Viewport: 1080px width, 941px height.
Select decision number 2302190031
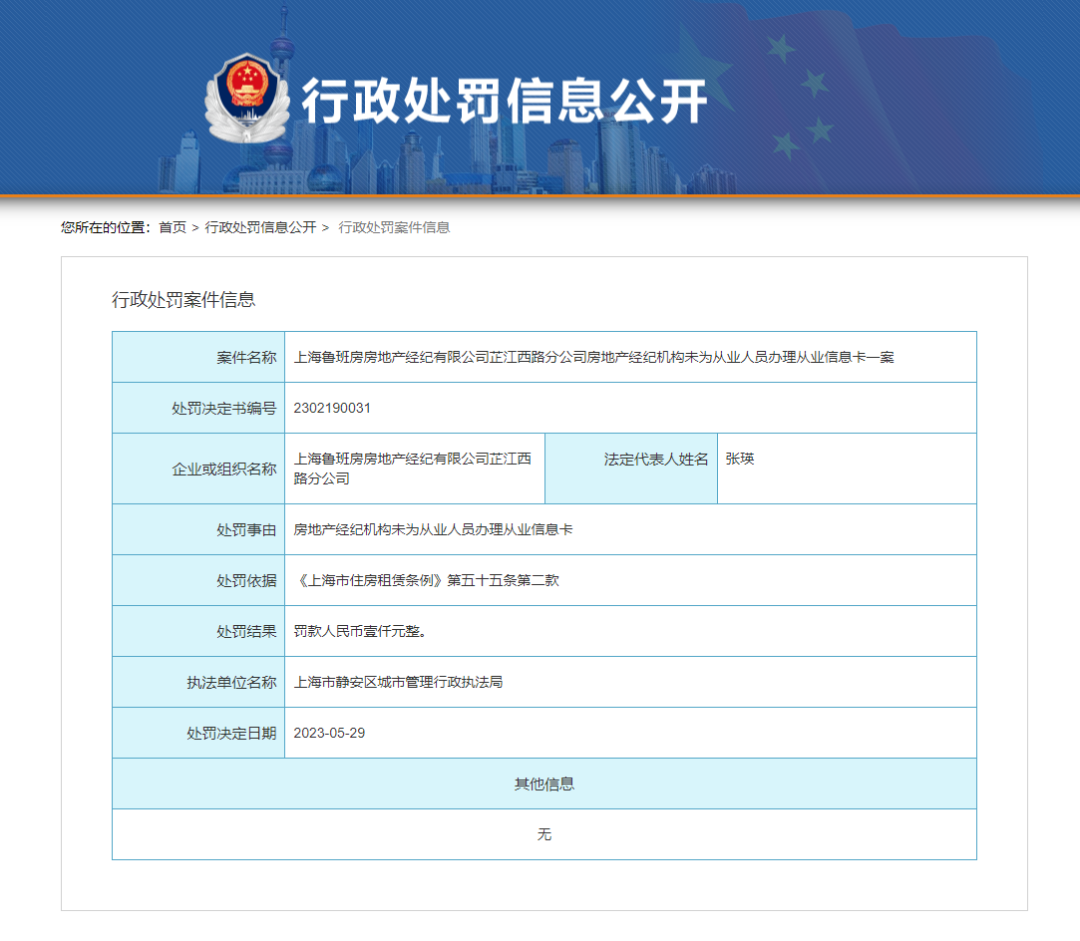pos(332,408)
